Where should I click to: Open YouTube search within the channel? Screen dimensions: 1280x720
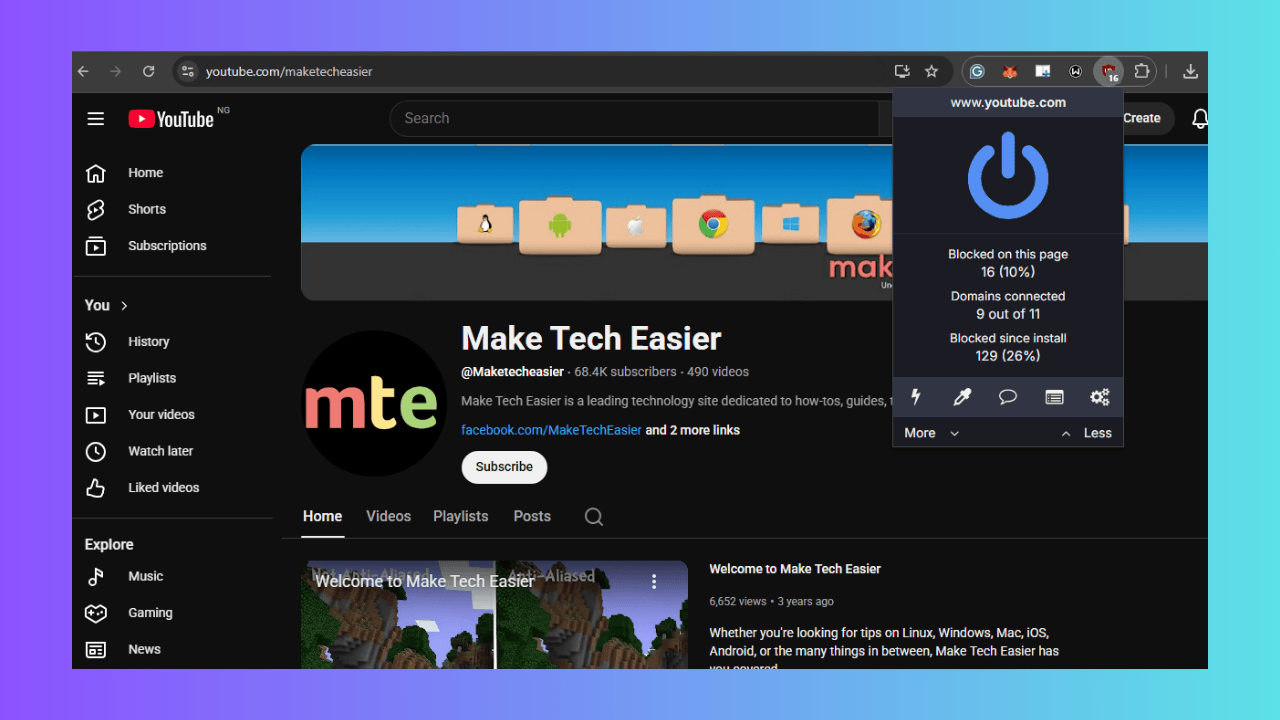pyautogui.click(x=593, y=516)
